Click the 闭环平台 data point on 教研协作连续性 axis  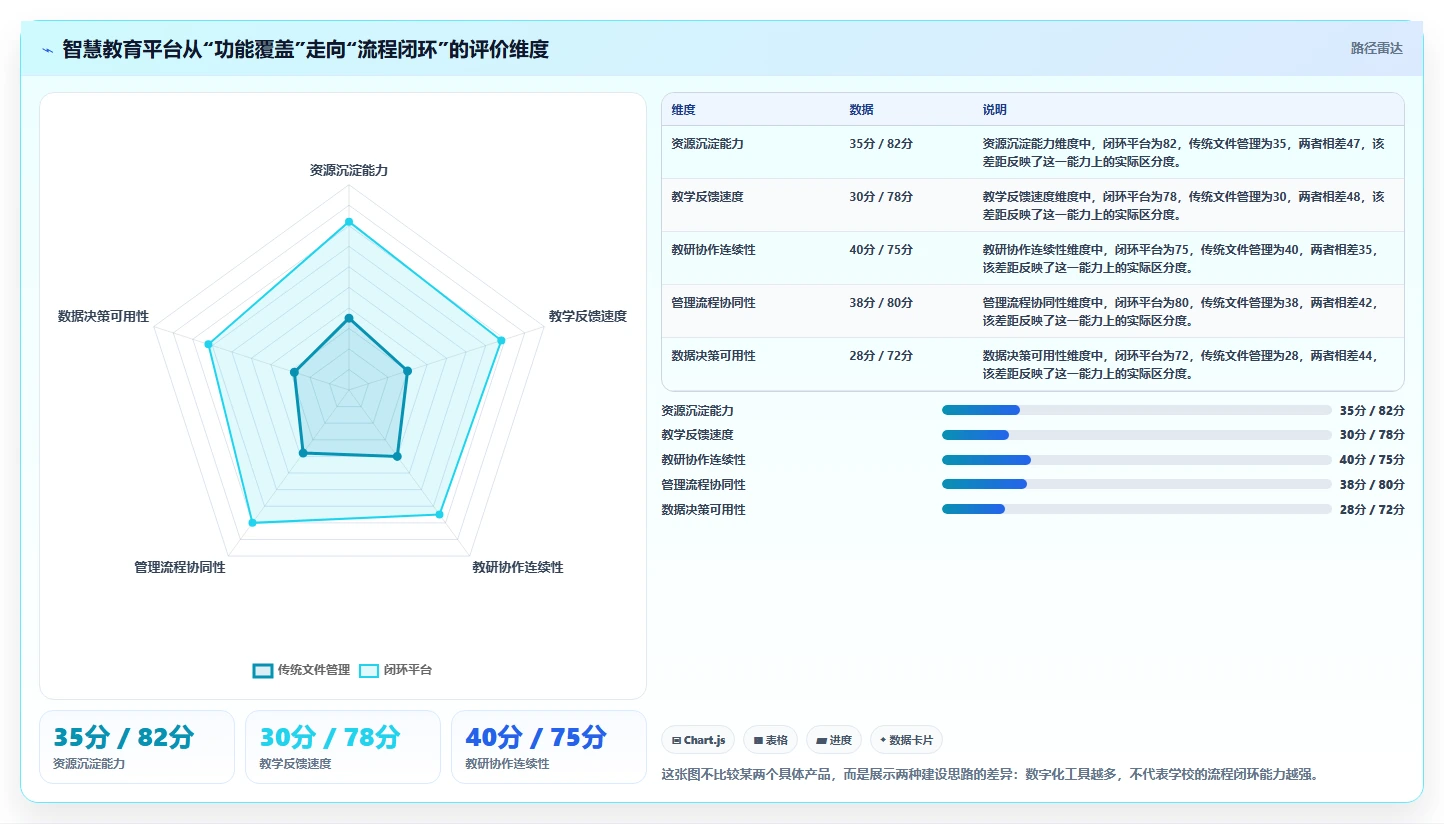tap(439, 515)
